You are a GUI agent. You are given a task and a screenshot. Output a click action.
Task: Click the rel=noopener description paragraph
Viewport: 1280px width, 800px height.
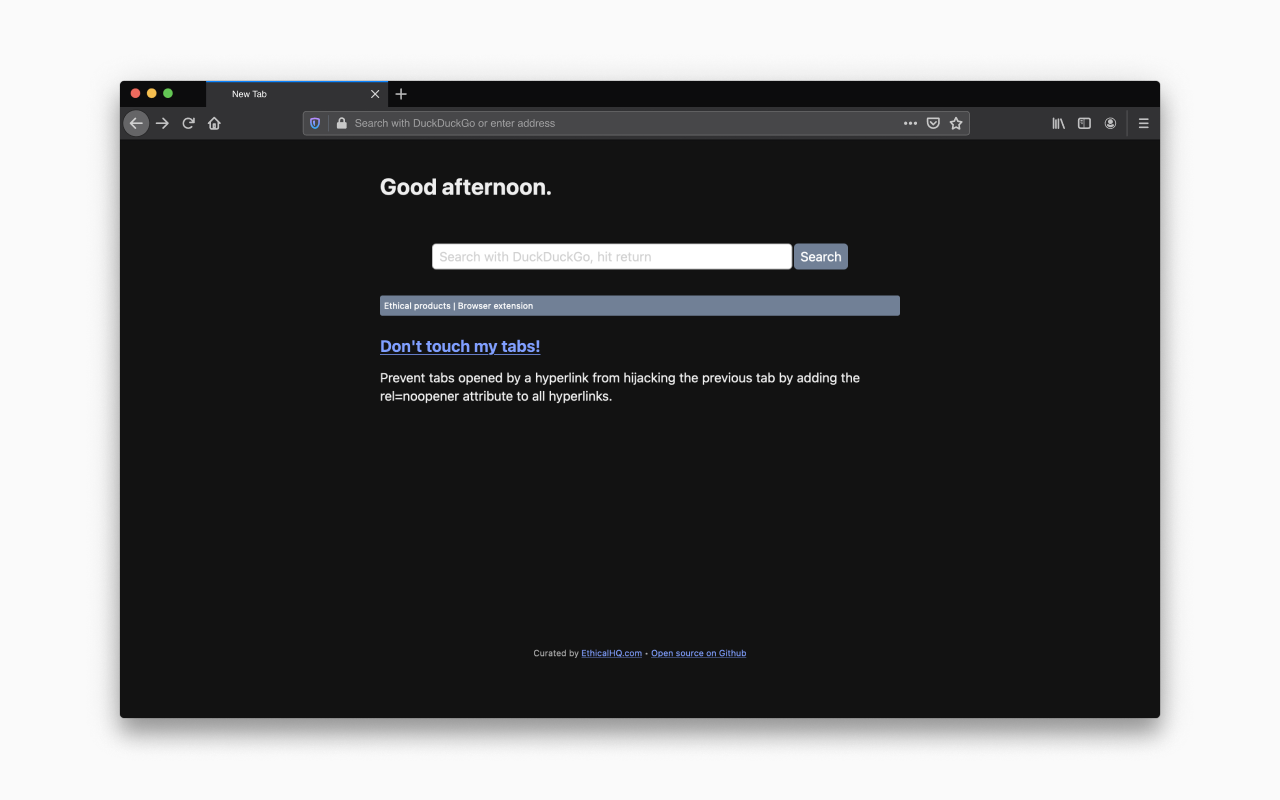[620, 387]
